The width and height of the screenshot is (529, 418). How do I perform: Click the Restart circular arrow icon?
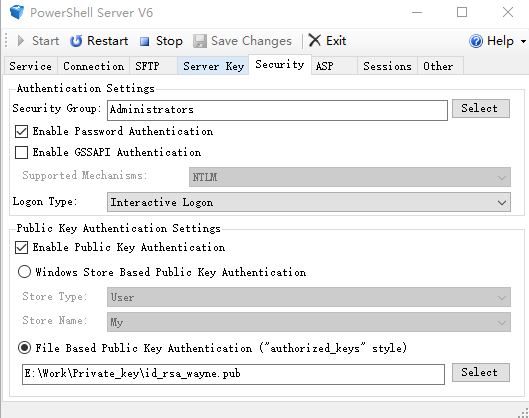76,41
